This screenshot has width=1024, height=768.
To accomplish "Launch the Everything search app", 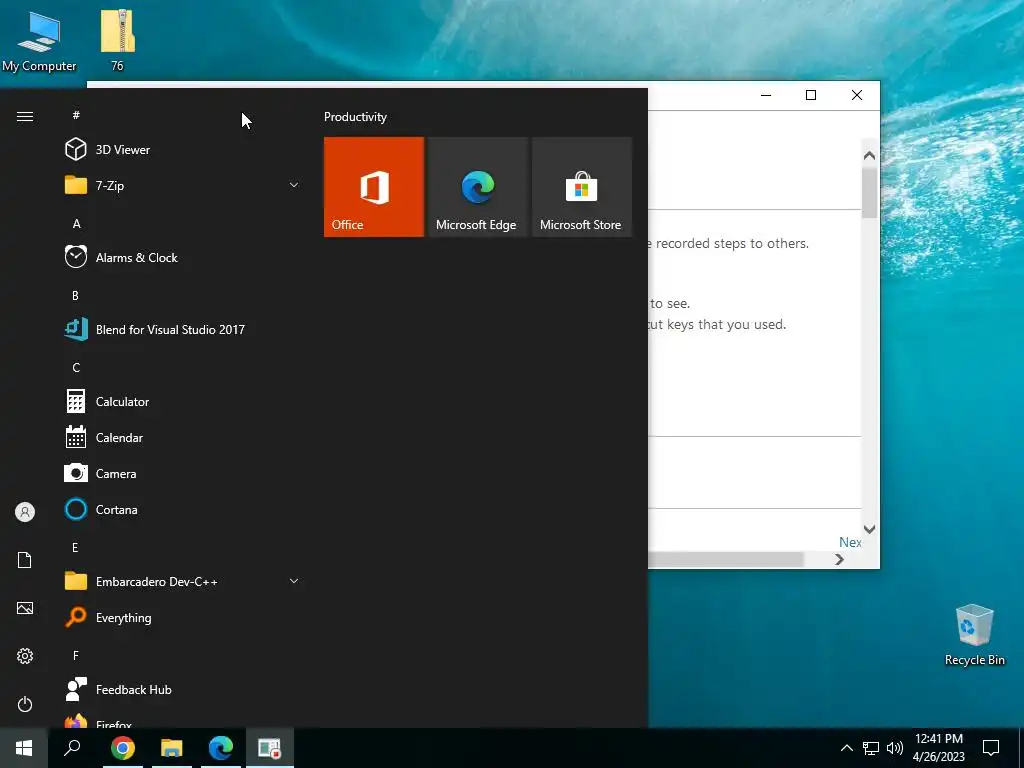I will click(x=183, y=617).
